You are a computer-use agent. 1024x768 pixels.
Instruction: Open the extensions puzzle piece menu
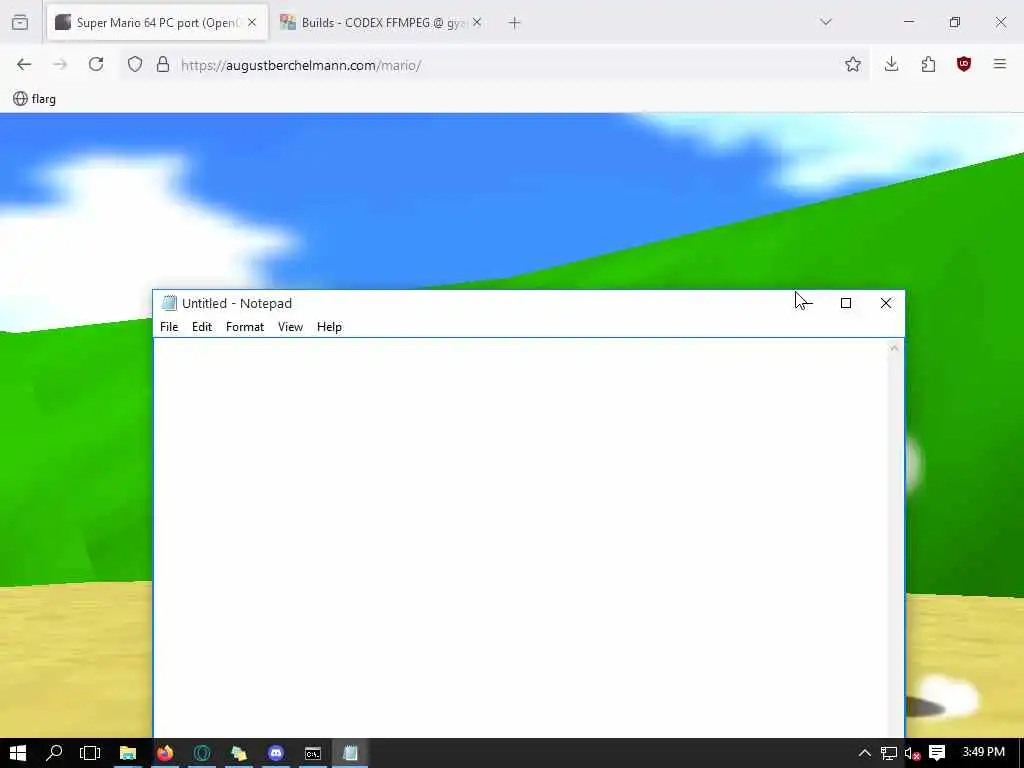pyautogui.click(x=928, y=64)
